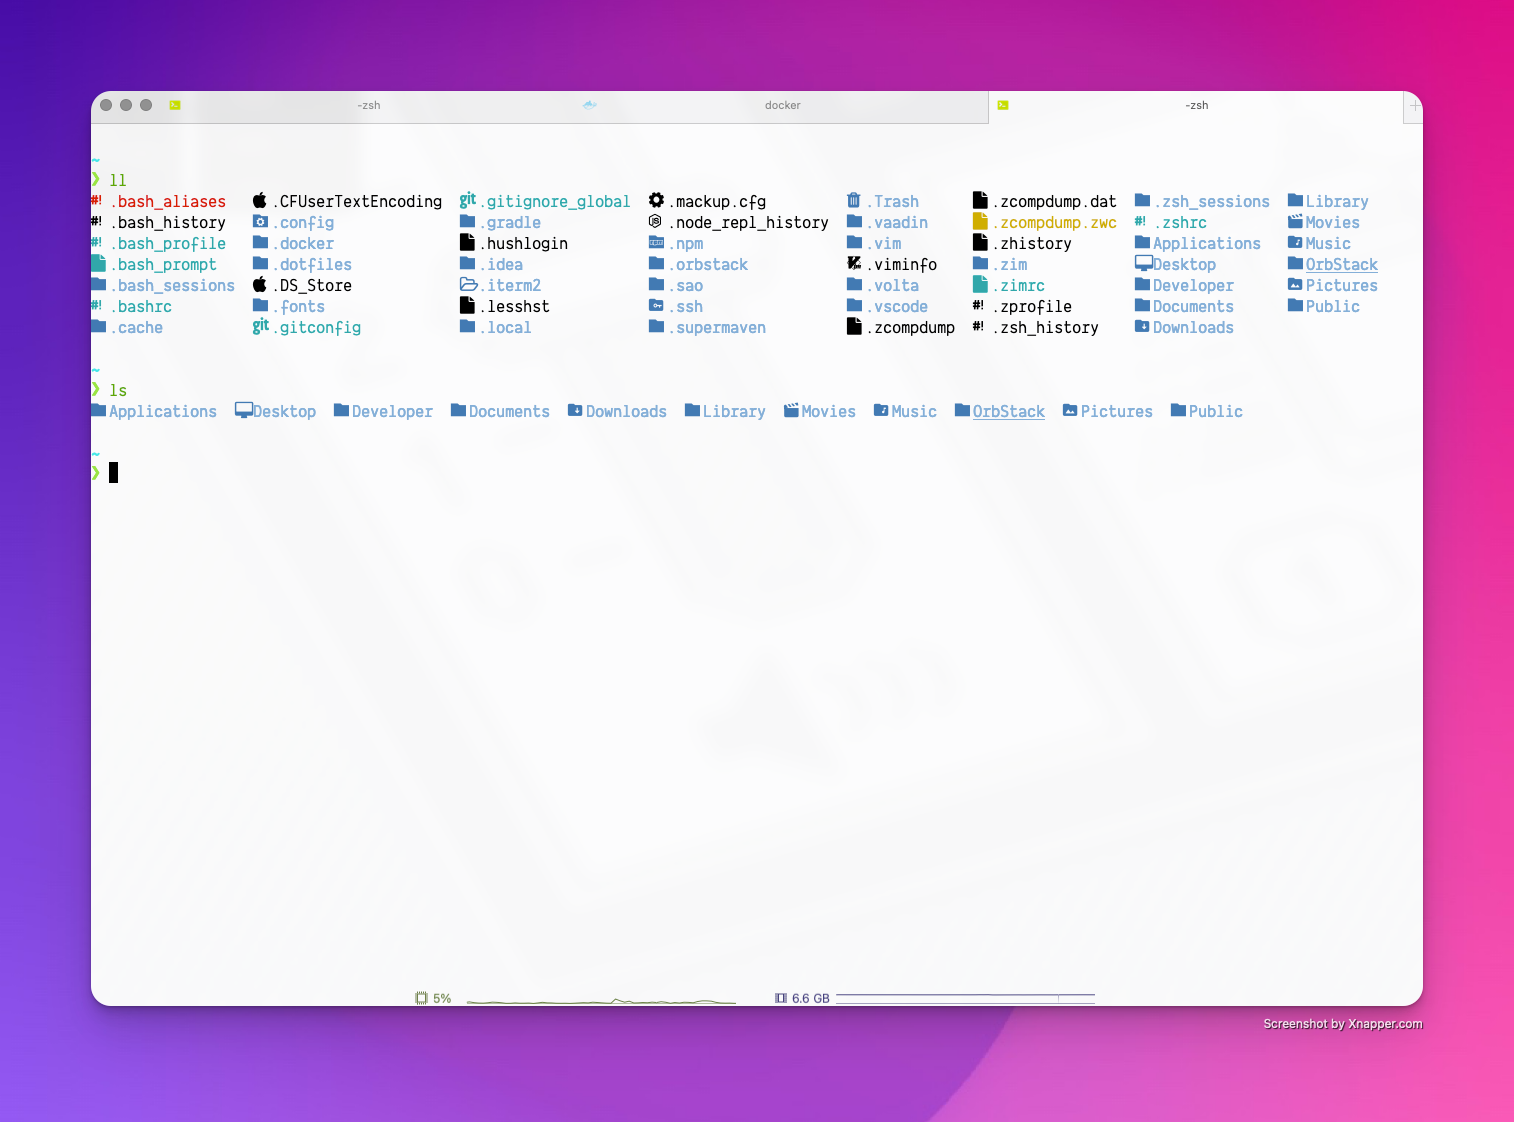
Task: Click the .cache folder name
Action: [x=136, y=327]
